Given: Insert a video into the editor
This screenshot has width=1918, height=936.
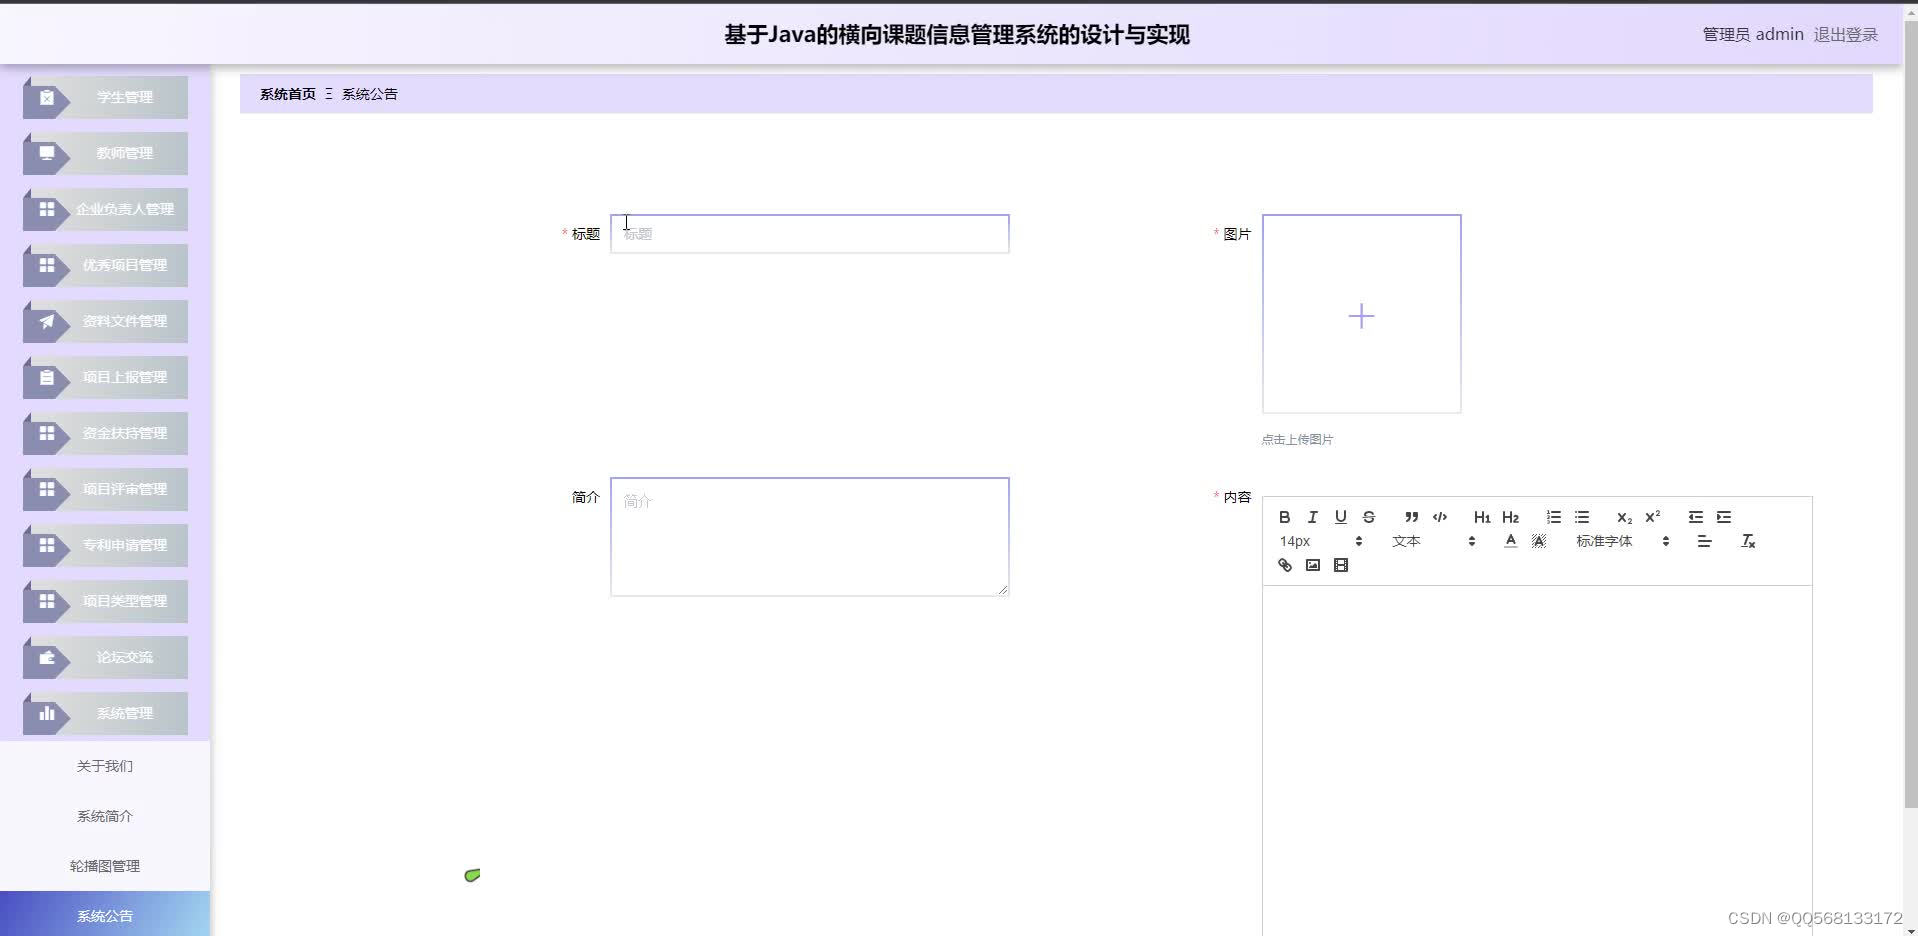Looking at the screenshot, I should 1341,565.
